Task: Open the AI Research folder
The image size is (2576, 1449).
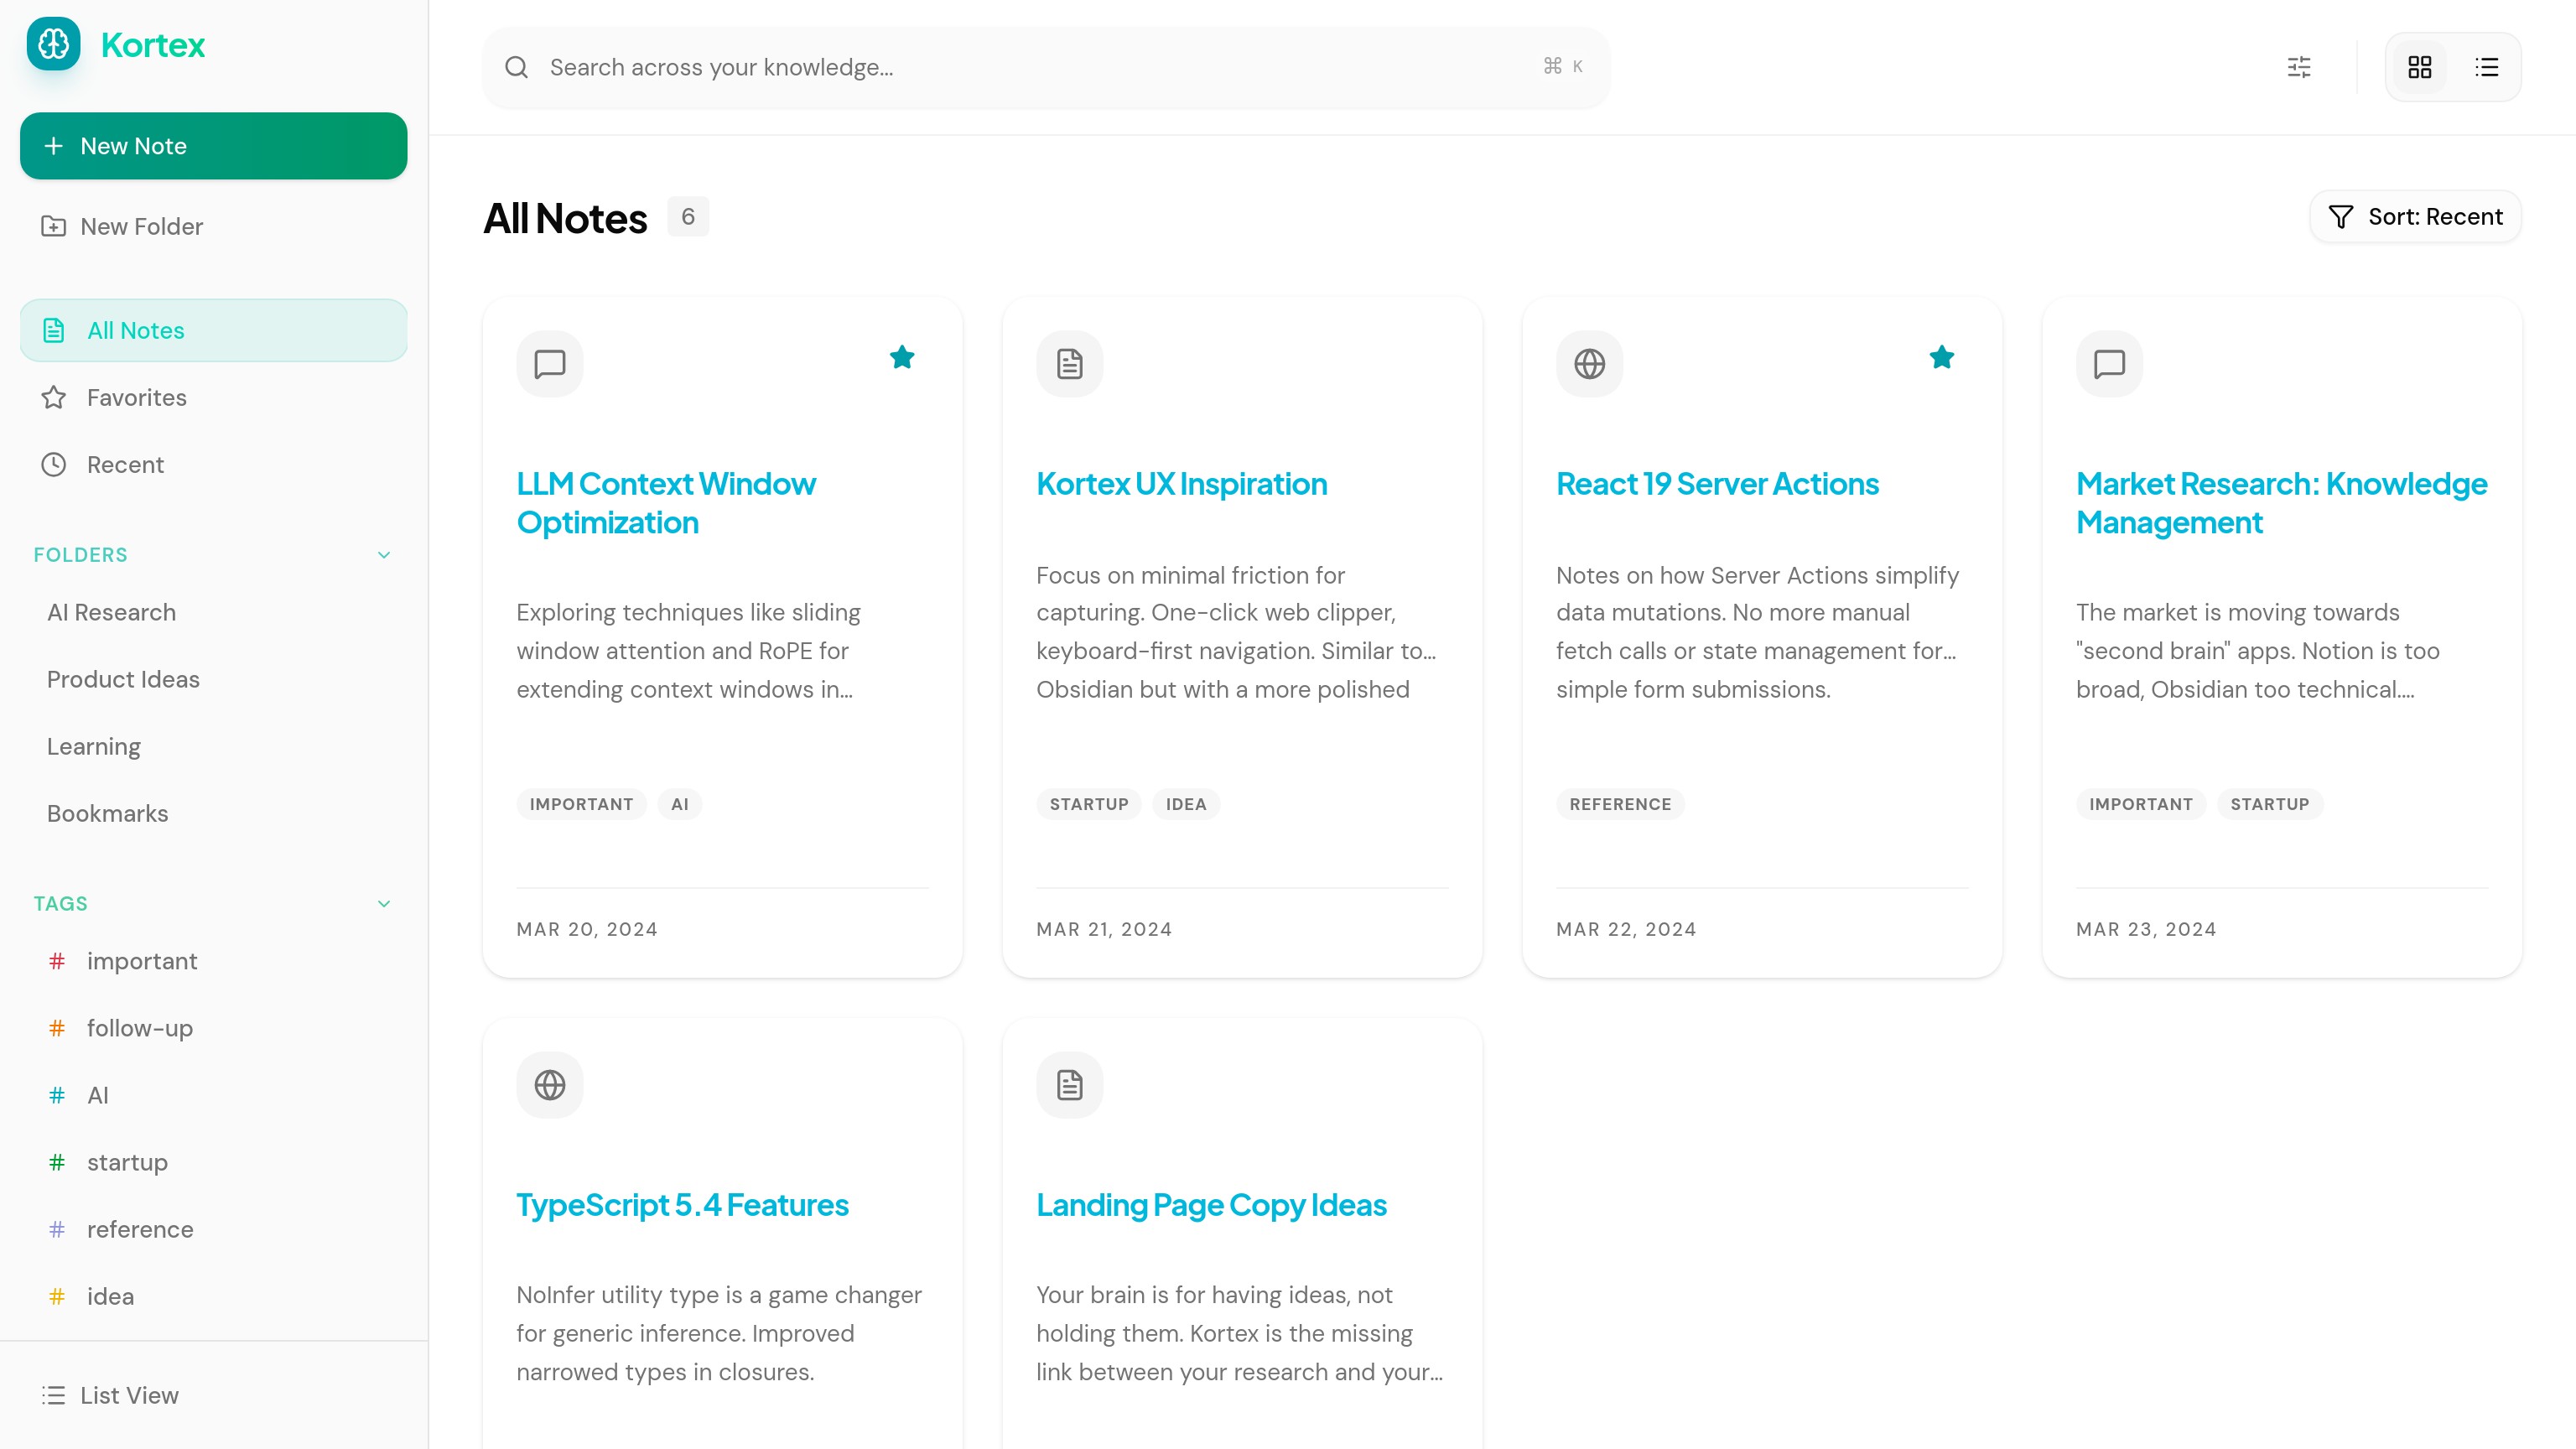Action: point(111,612)
